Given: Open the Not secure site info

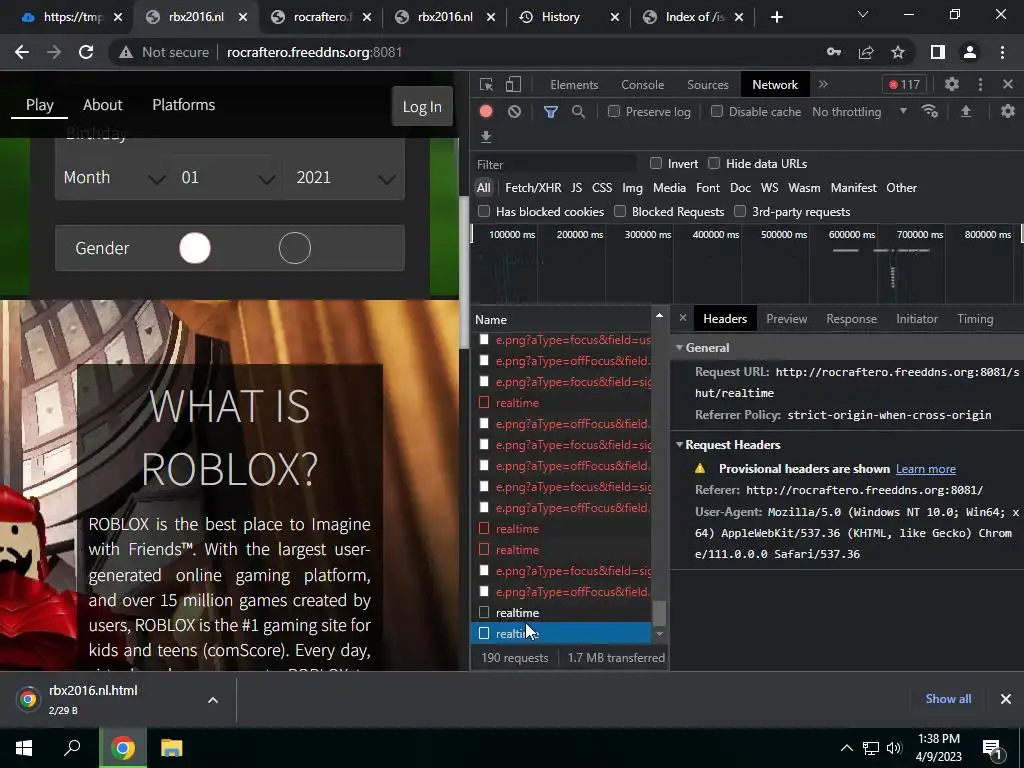Looking at the screenshot, I should (164, 52).
